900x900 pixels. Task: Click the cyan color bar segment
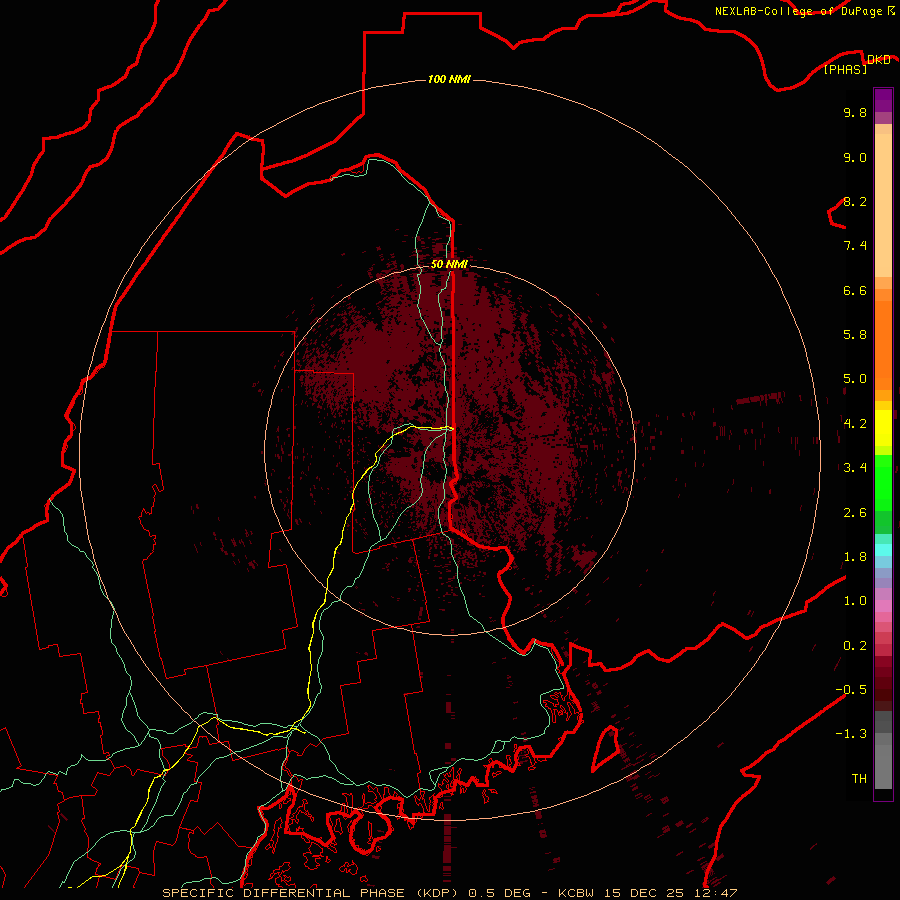883,549
